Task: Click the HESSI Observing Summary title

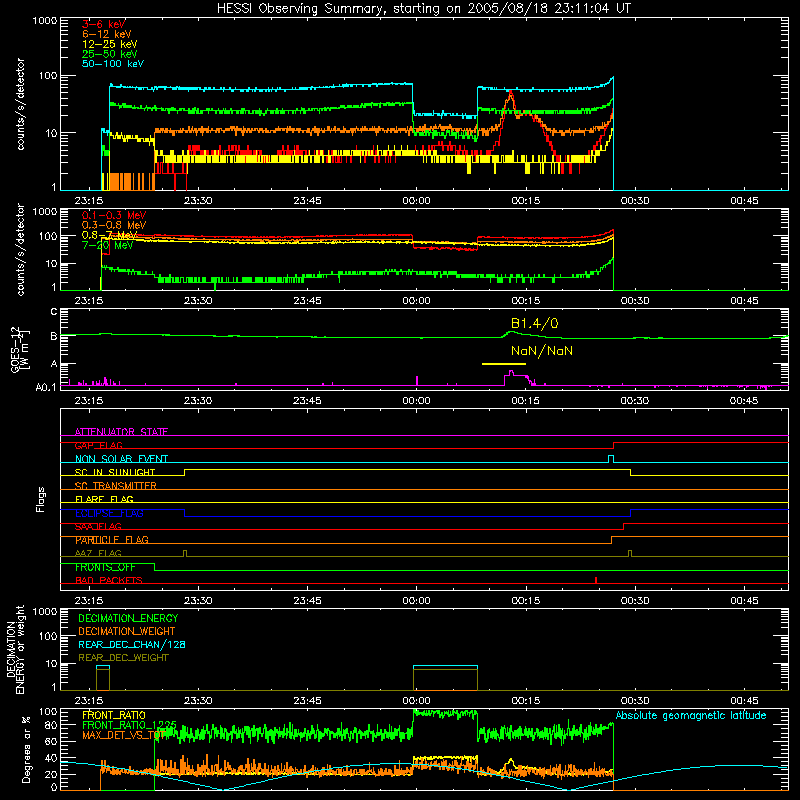Action: click(x=423, y=9)
